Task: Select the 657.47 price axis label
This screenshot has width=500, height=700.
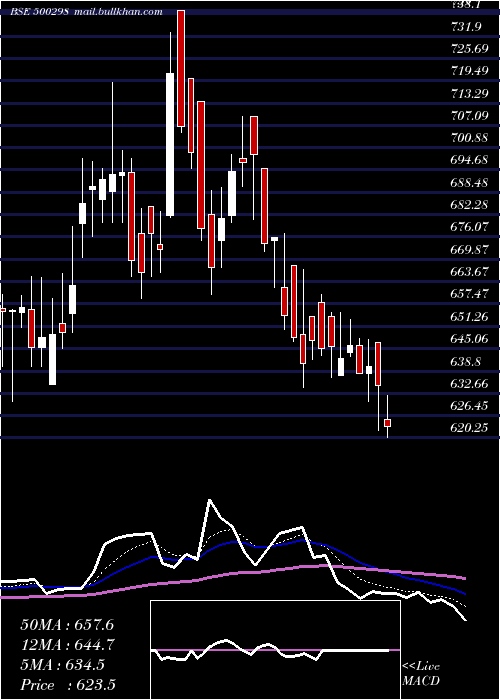Action: pyautogui.click(x=469, y=294)
